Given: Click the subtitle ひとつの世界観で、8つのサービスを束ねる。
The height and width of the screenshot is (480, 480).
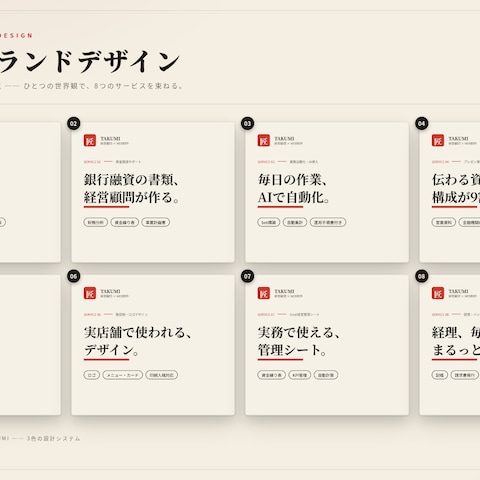Looking at the screenshot, I should [x=103, y=86].
